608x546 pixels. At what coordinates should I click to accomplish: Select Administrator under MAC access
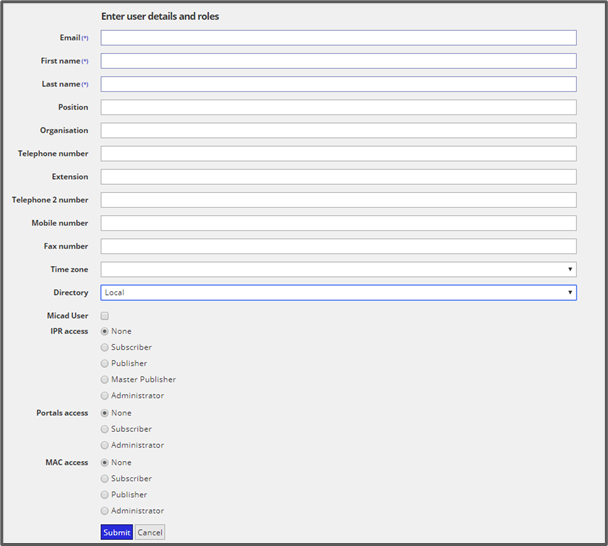click(x=105, y=511)
